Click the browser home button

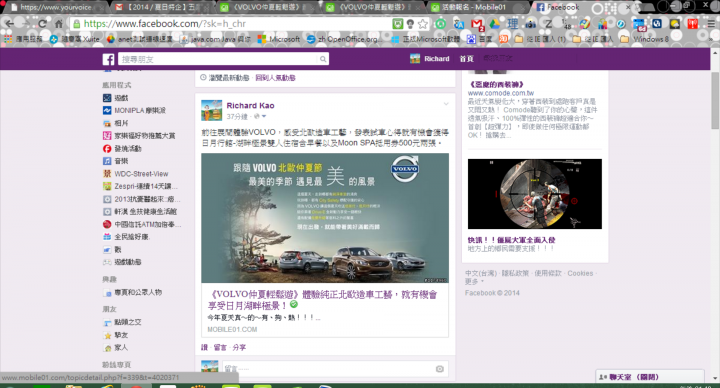59,24
